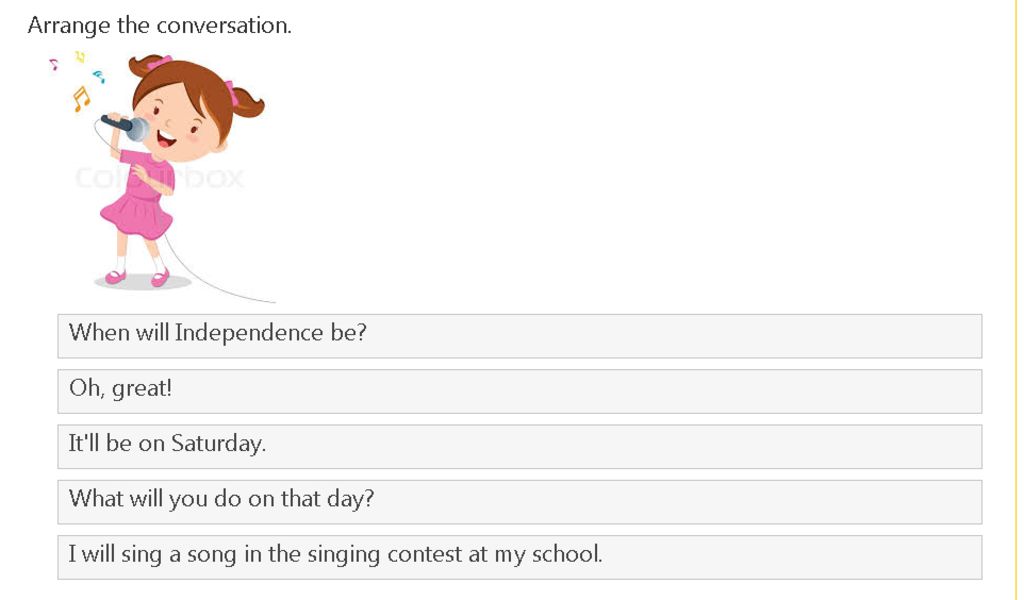Screen dimensions: 1024x600
Task: Click the microphone in the girl's hand
Action: point(126,126)
